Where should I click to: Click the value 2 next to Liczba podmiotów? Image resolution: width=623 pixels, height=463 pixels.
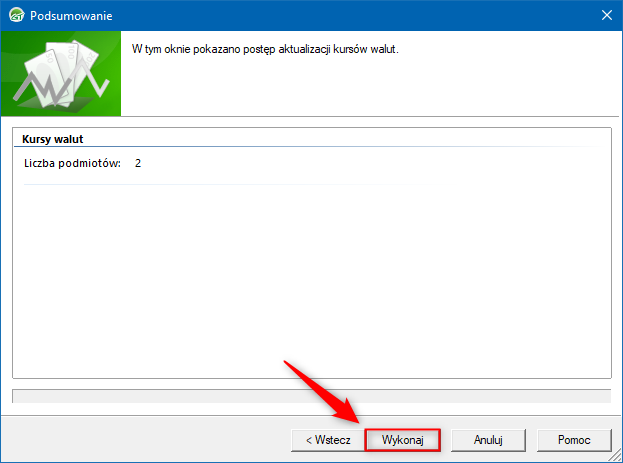coord(138,163)
